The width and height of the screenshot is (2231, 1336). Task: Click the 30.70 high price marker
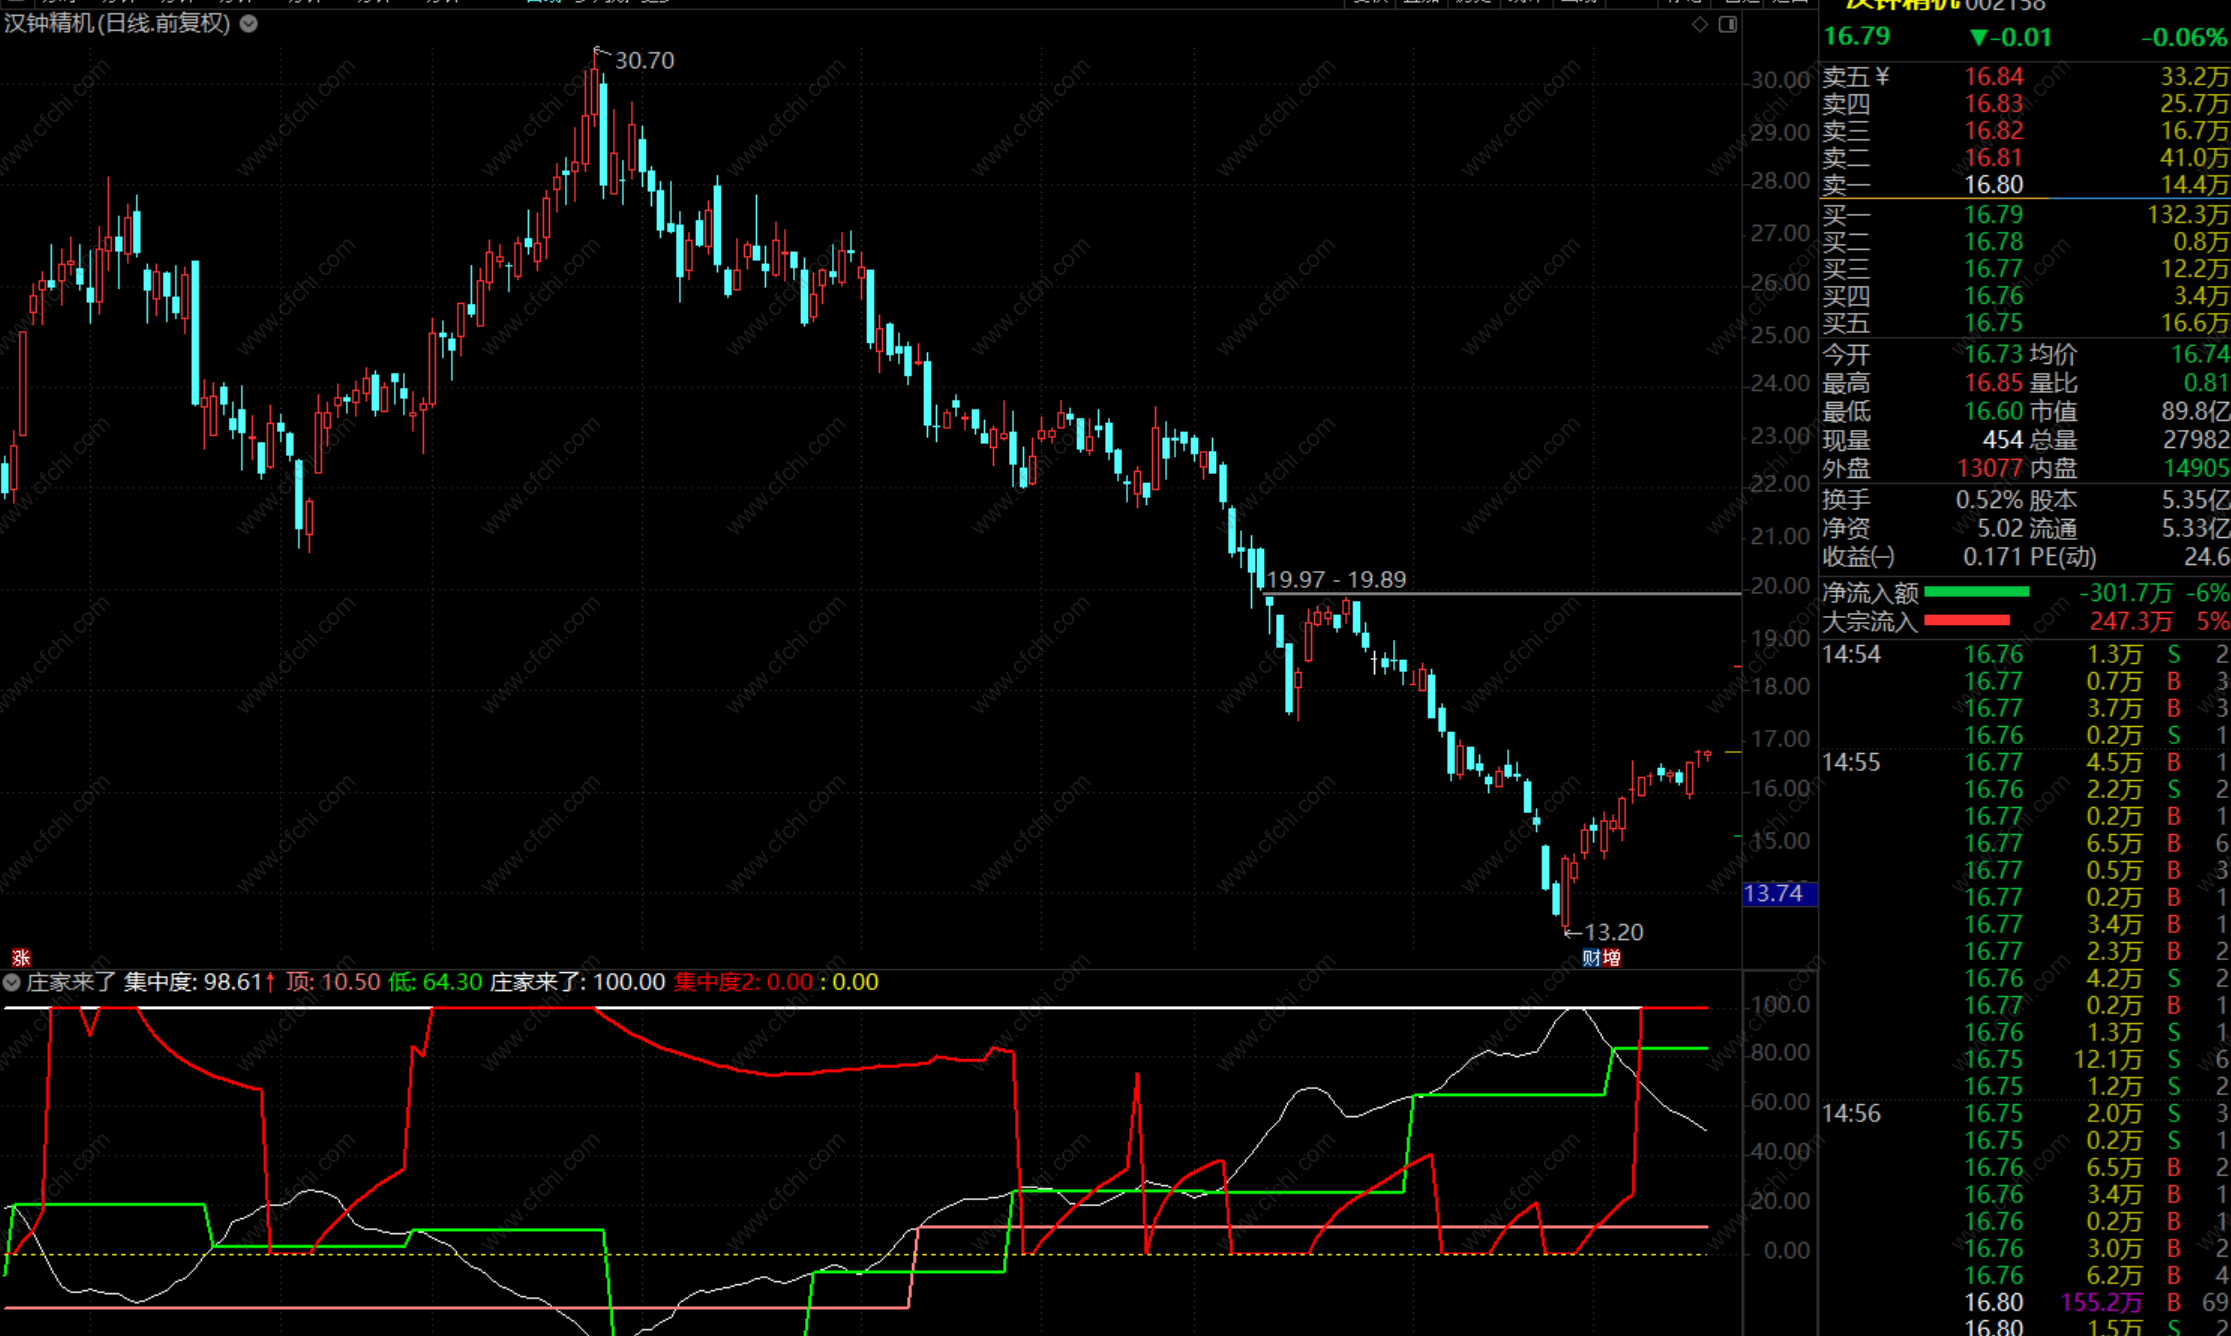pos(644,61)
